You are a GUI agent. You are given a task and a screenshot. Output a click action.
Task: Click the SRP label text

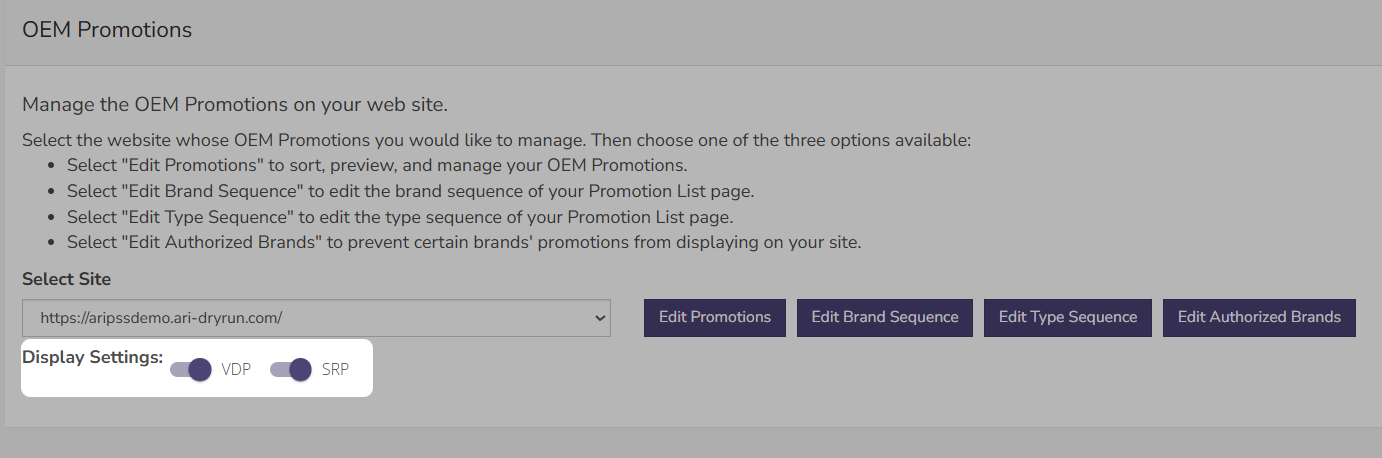click(336, 369)
